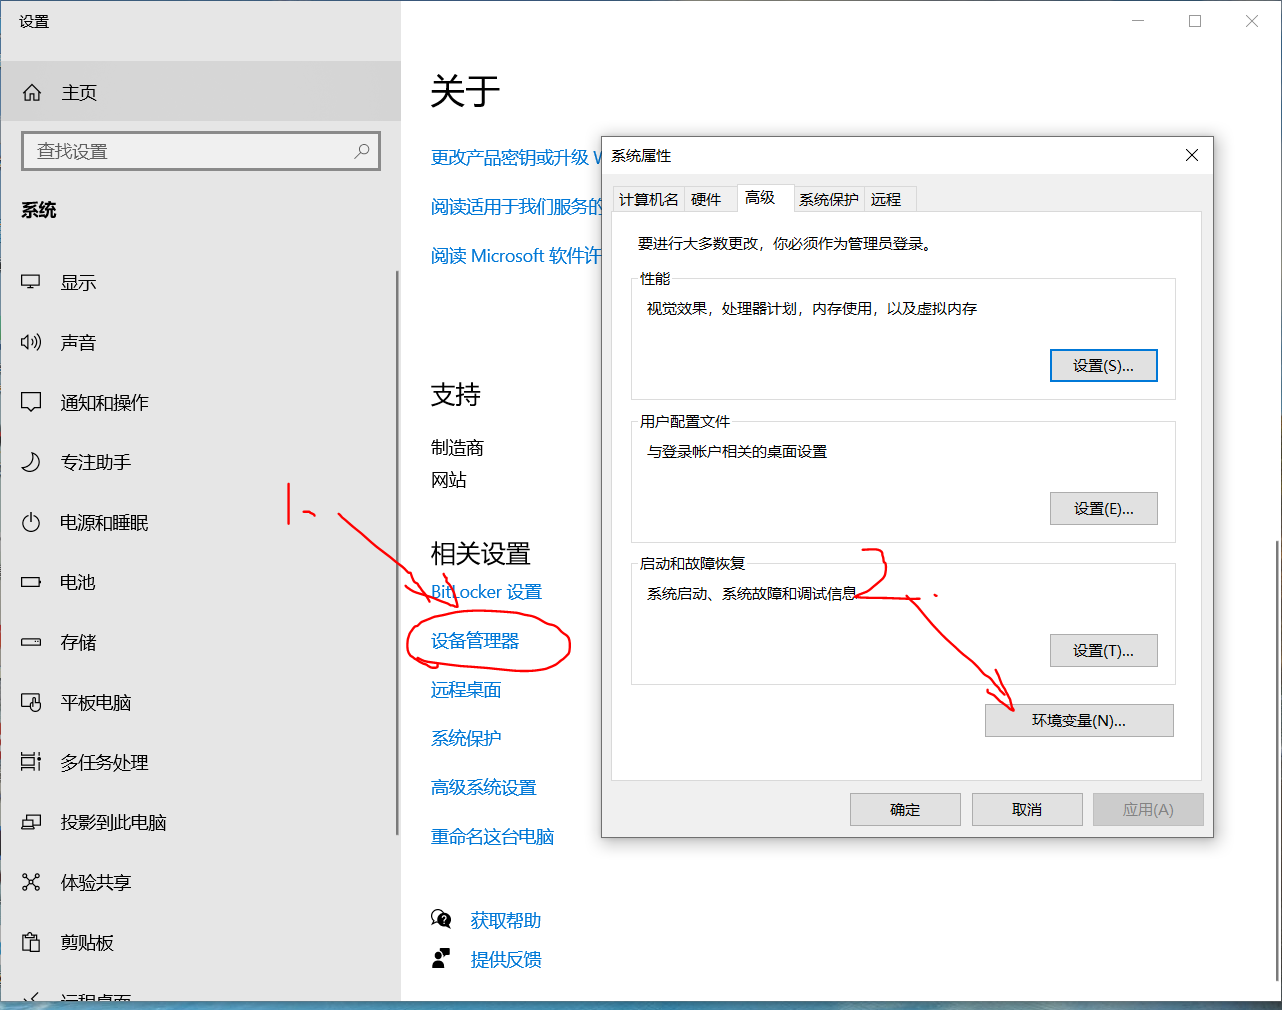Click the About page vertical scrollbar

[x=1277, y=760]
